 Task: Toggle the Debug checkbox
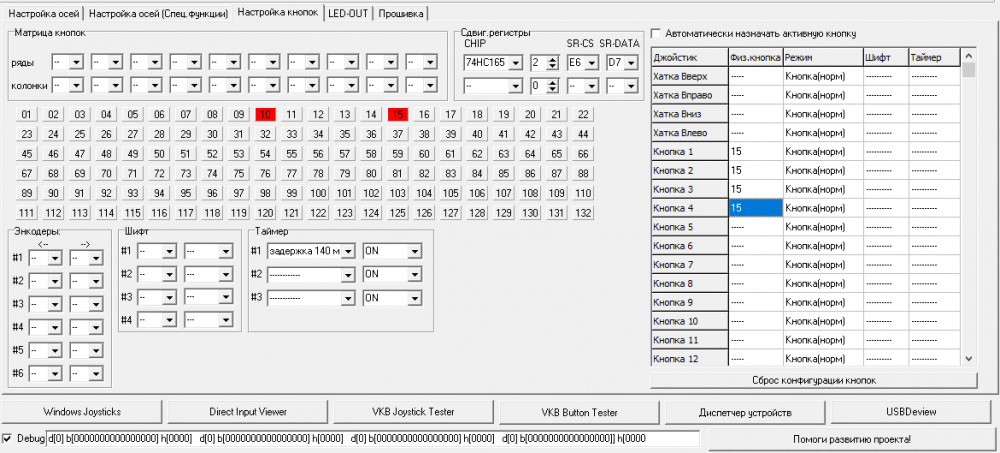tap(8, 439)
